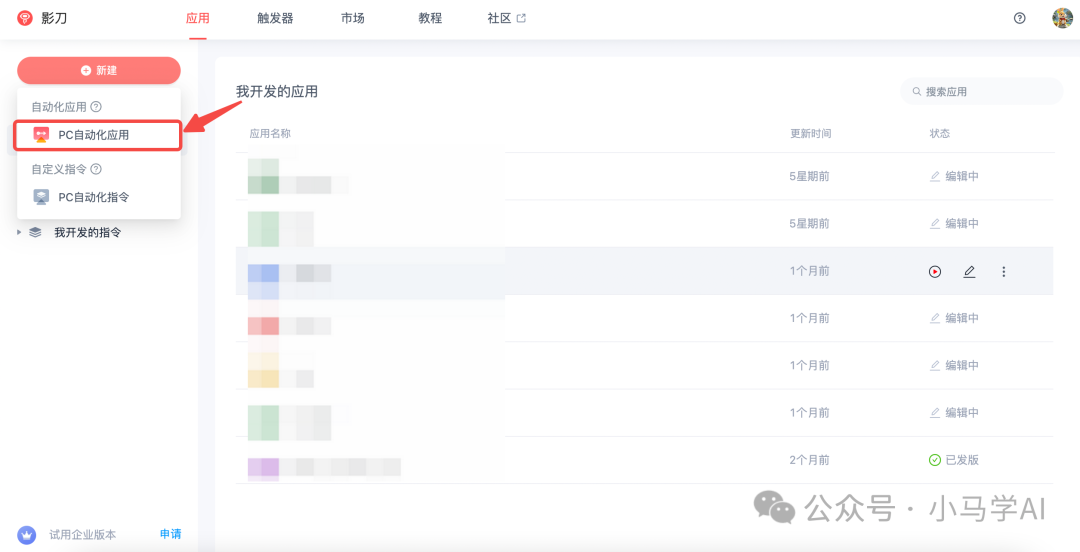Open the 市场 tab
This screenshot has height=552, width=1080.
pyautogui.click(x=352, y=18)
